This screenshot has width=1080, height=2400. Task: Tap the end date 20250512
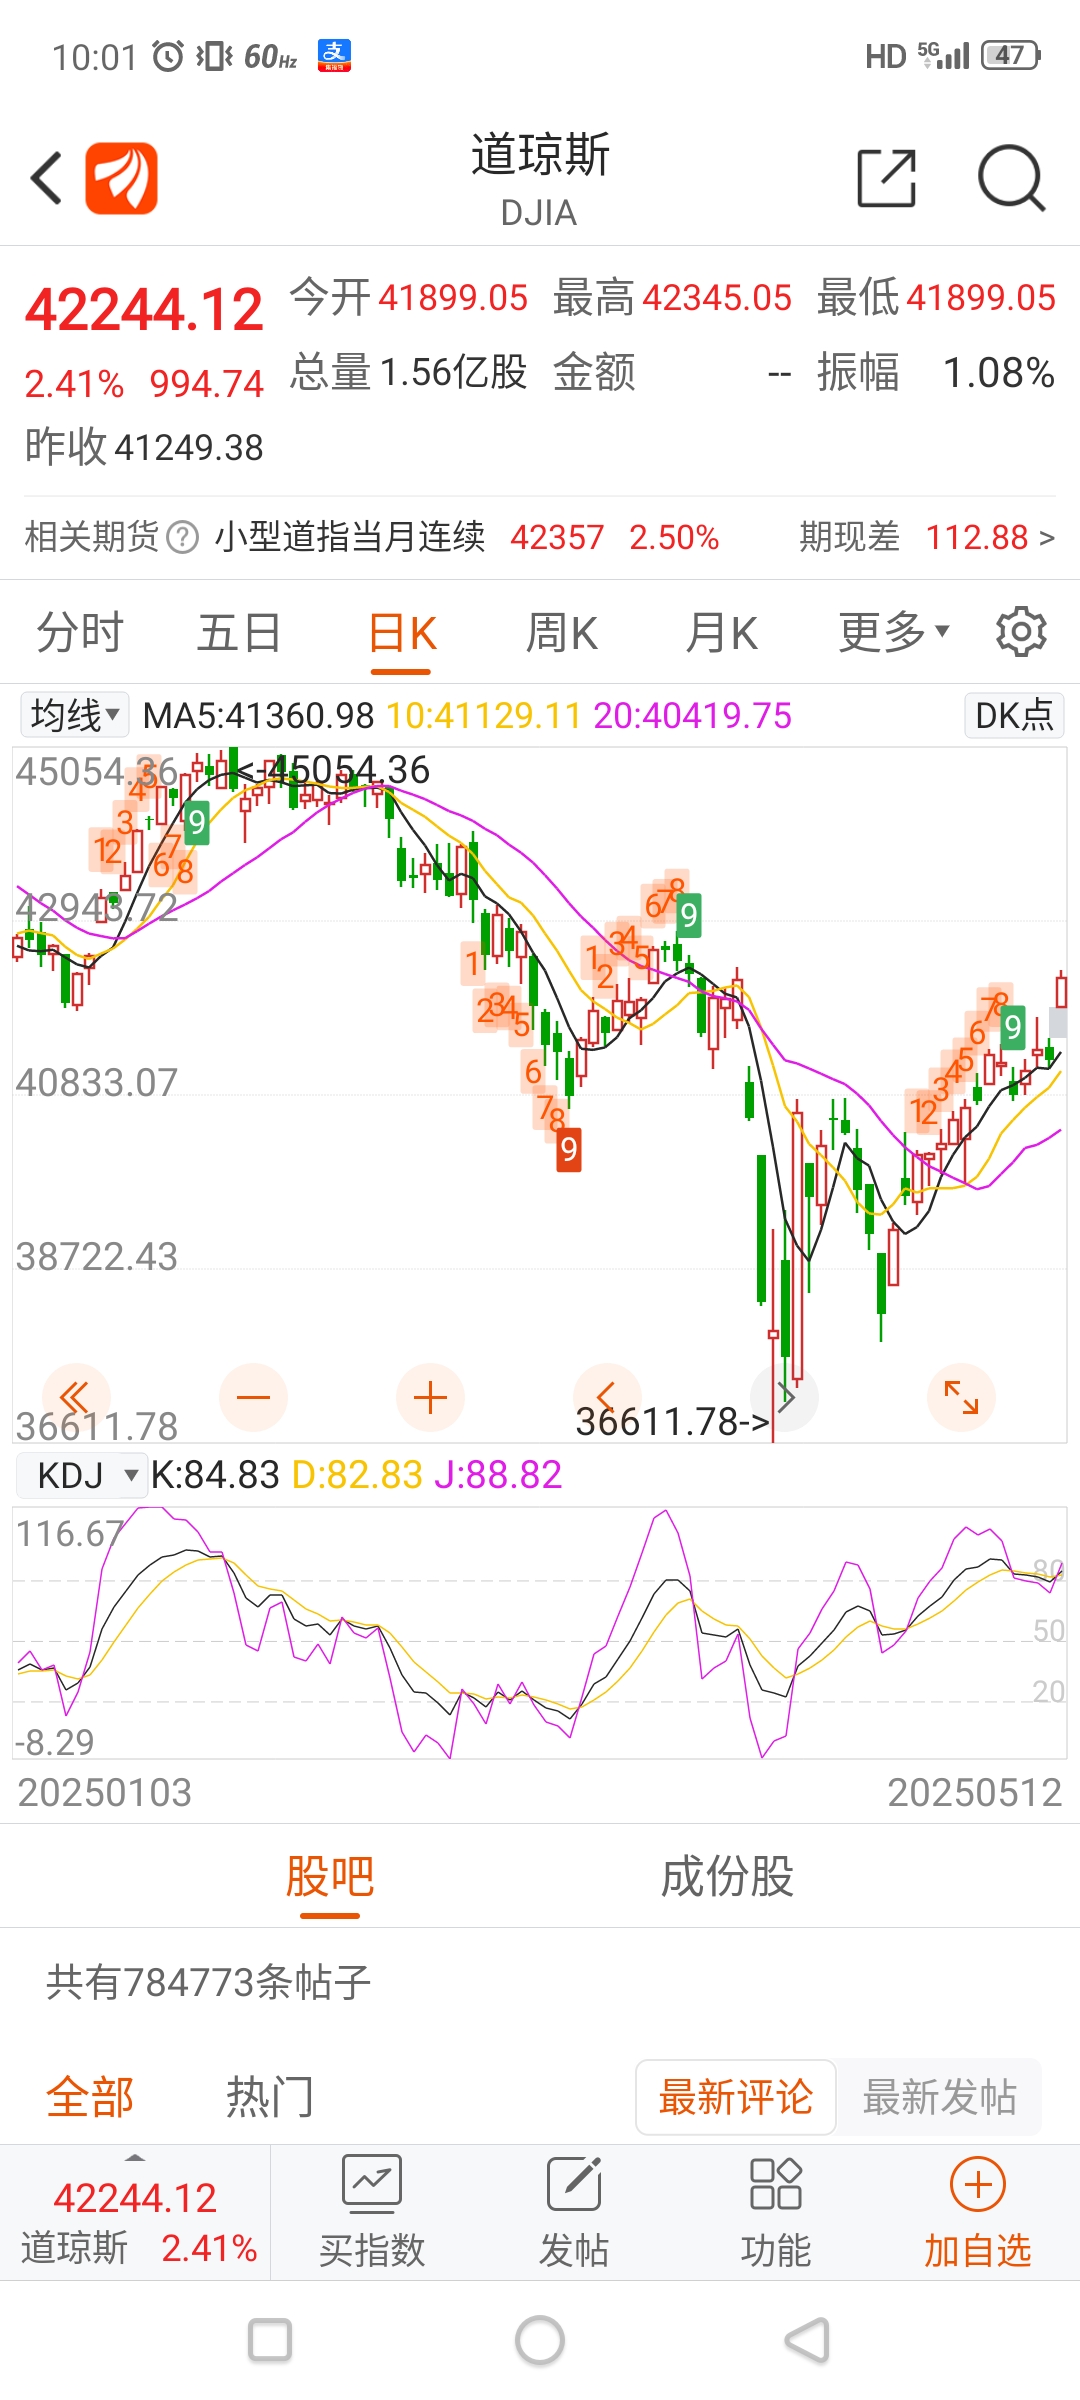975,1792
